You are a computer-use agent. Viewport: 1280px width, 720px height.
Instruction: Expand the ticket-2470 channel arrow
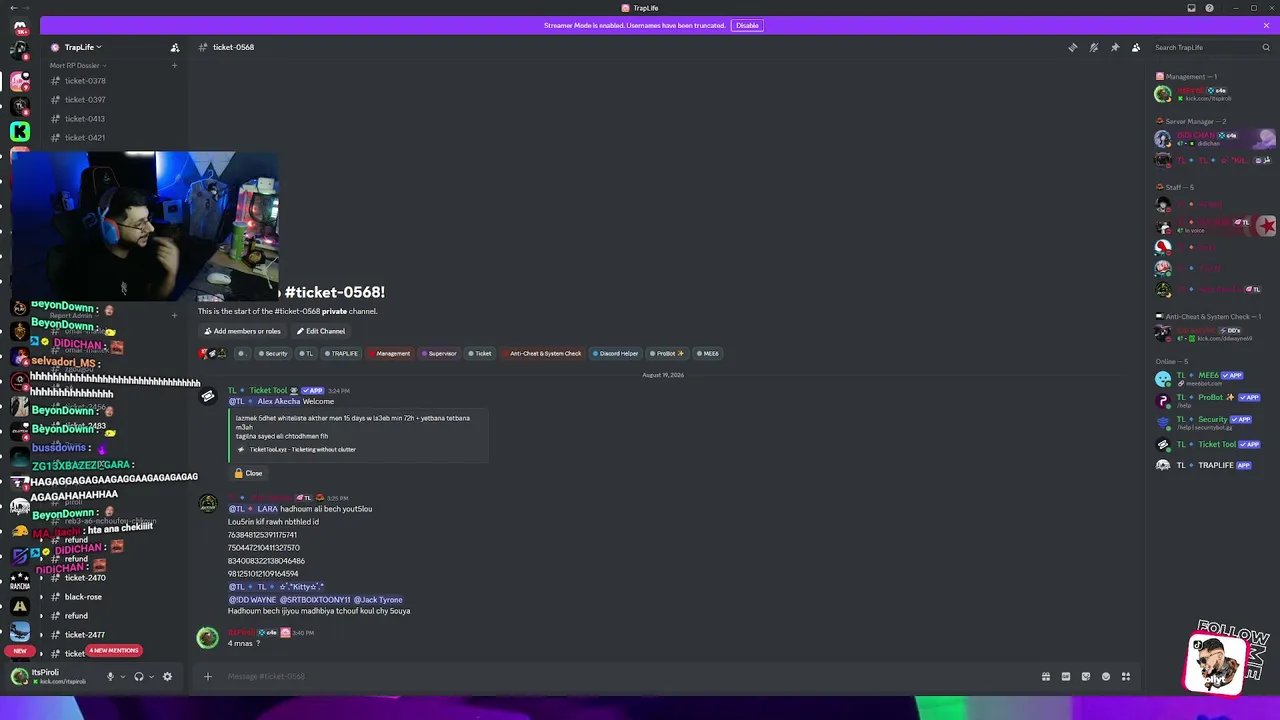pyautogui.click(x=41, y=578)
